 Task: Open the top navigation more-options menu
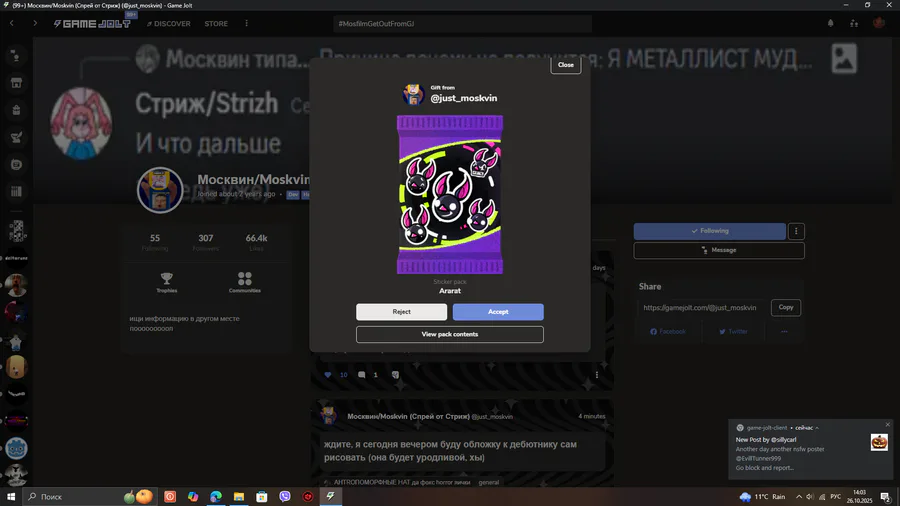(x=247, y=24)
